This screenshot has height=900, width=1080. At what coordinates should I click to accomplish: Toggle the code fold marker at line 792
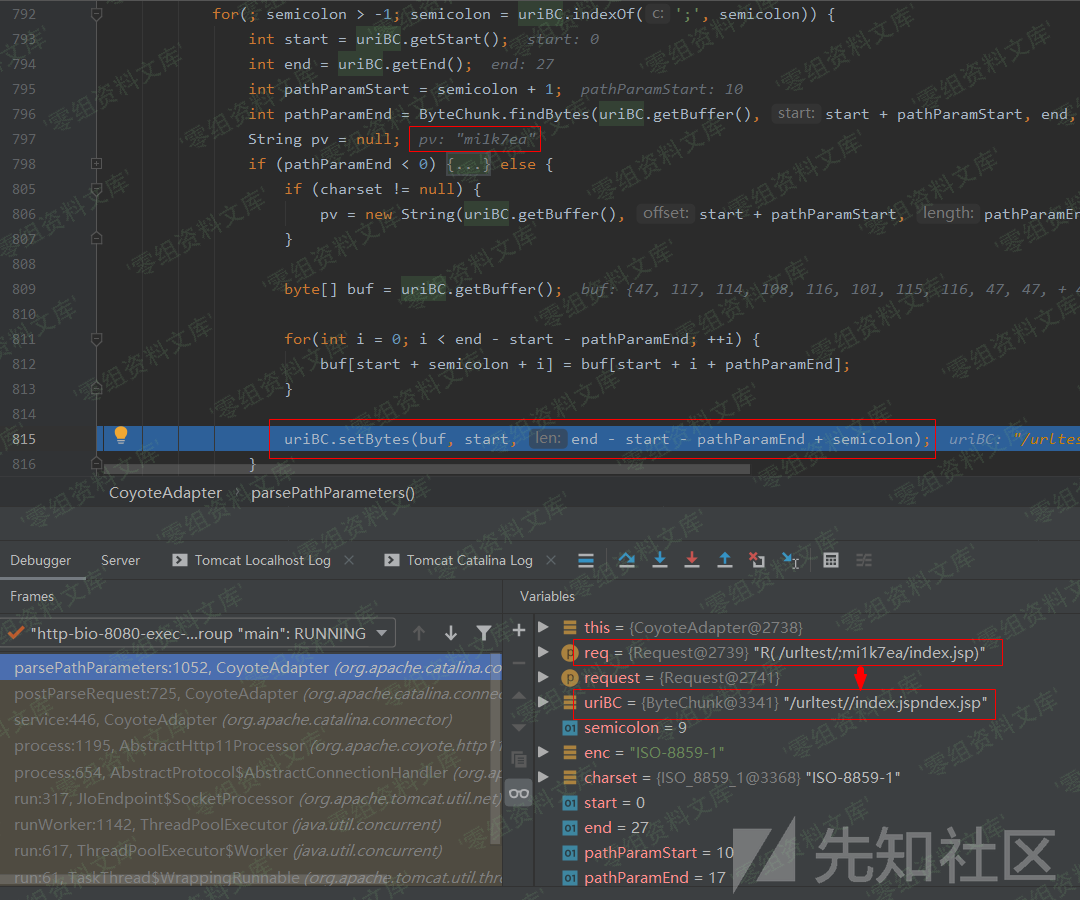[x=97, y=15]
